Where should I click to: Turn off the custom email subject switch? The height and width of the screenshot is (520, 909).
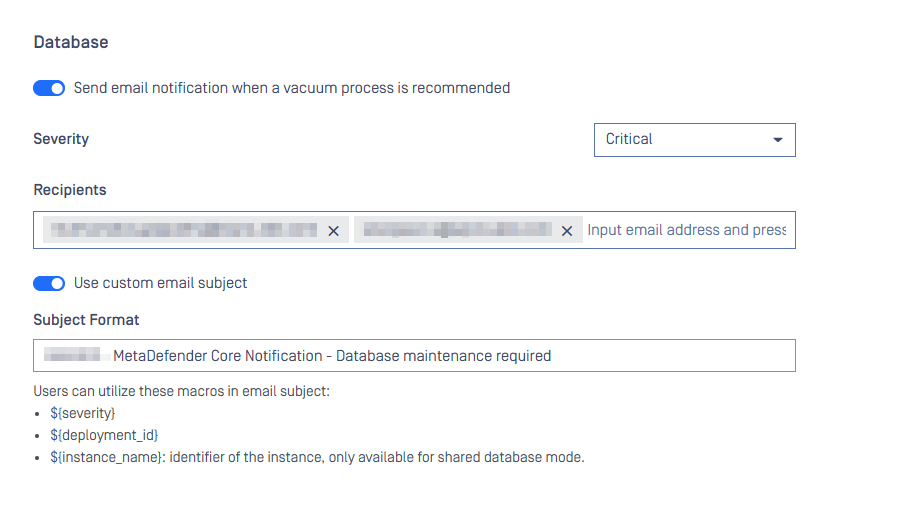click(x=49, y=283)
